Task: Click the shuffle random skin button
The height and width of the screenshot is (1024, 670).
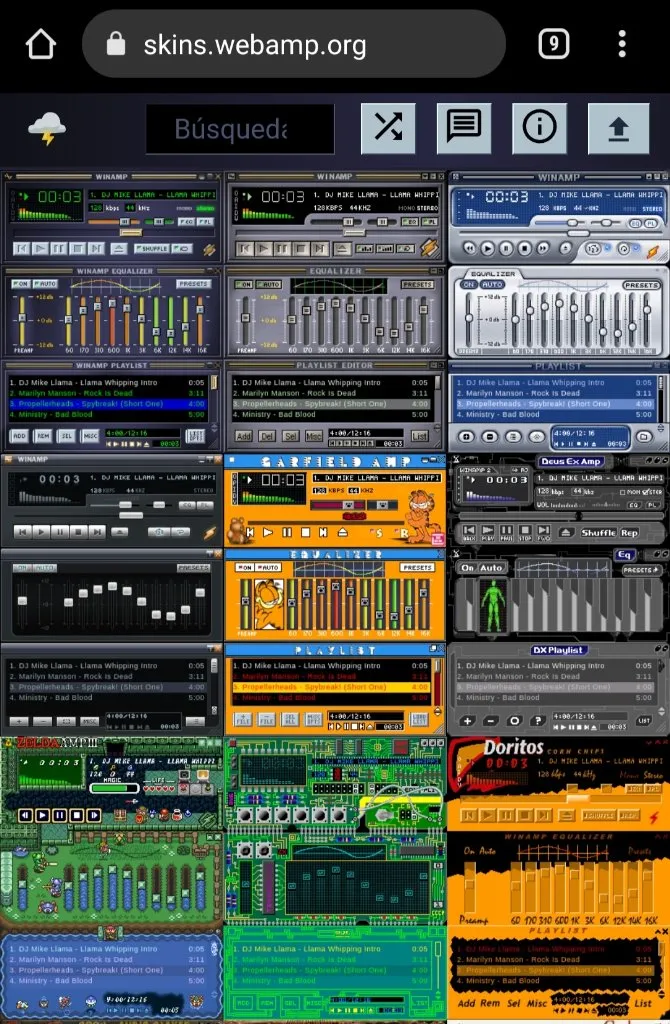Action: click(388, 129)
